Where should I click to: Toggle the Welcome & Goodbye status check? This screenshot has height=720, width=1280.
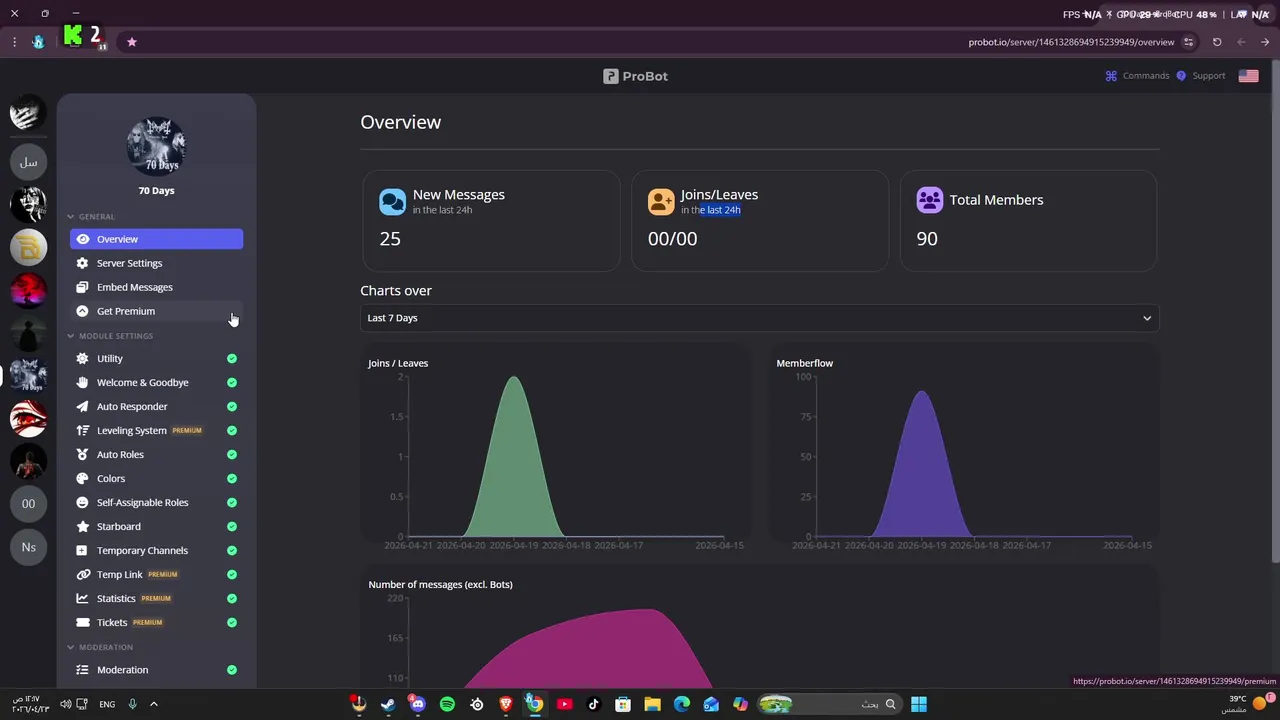click(232, 382)
